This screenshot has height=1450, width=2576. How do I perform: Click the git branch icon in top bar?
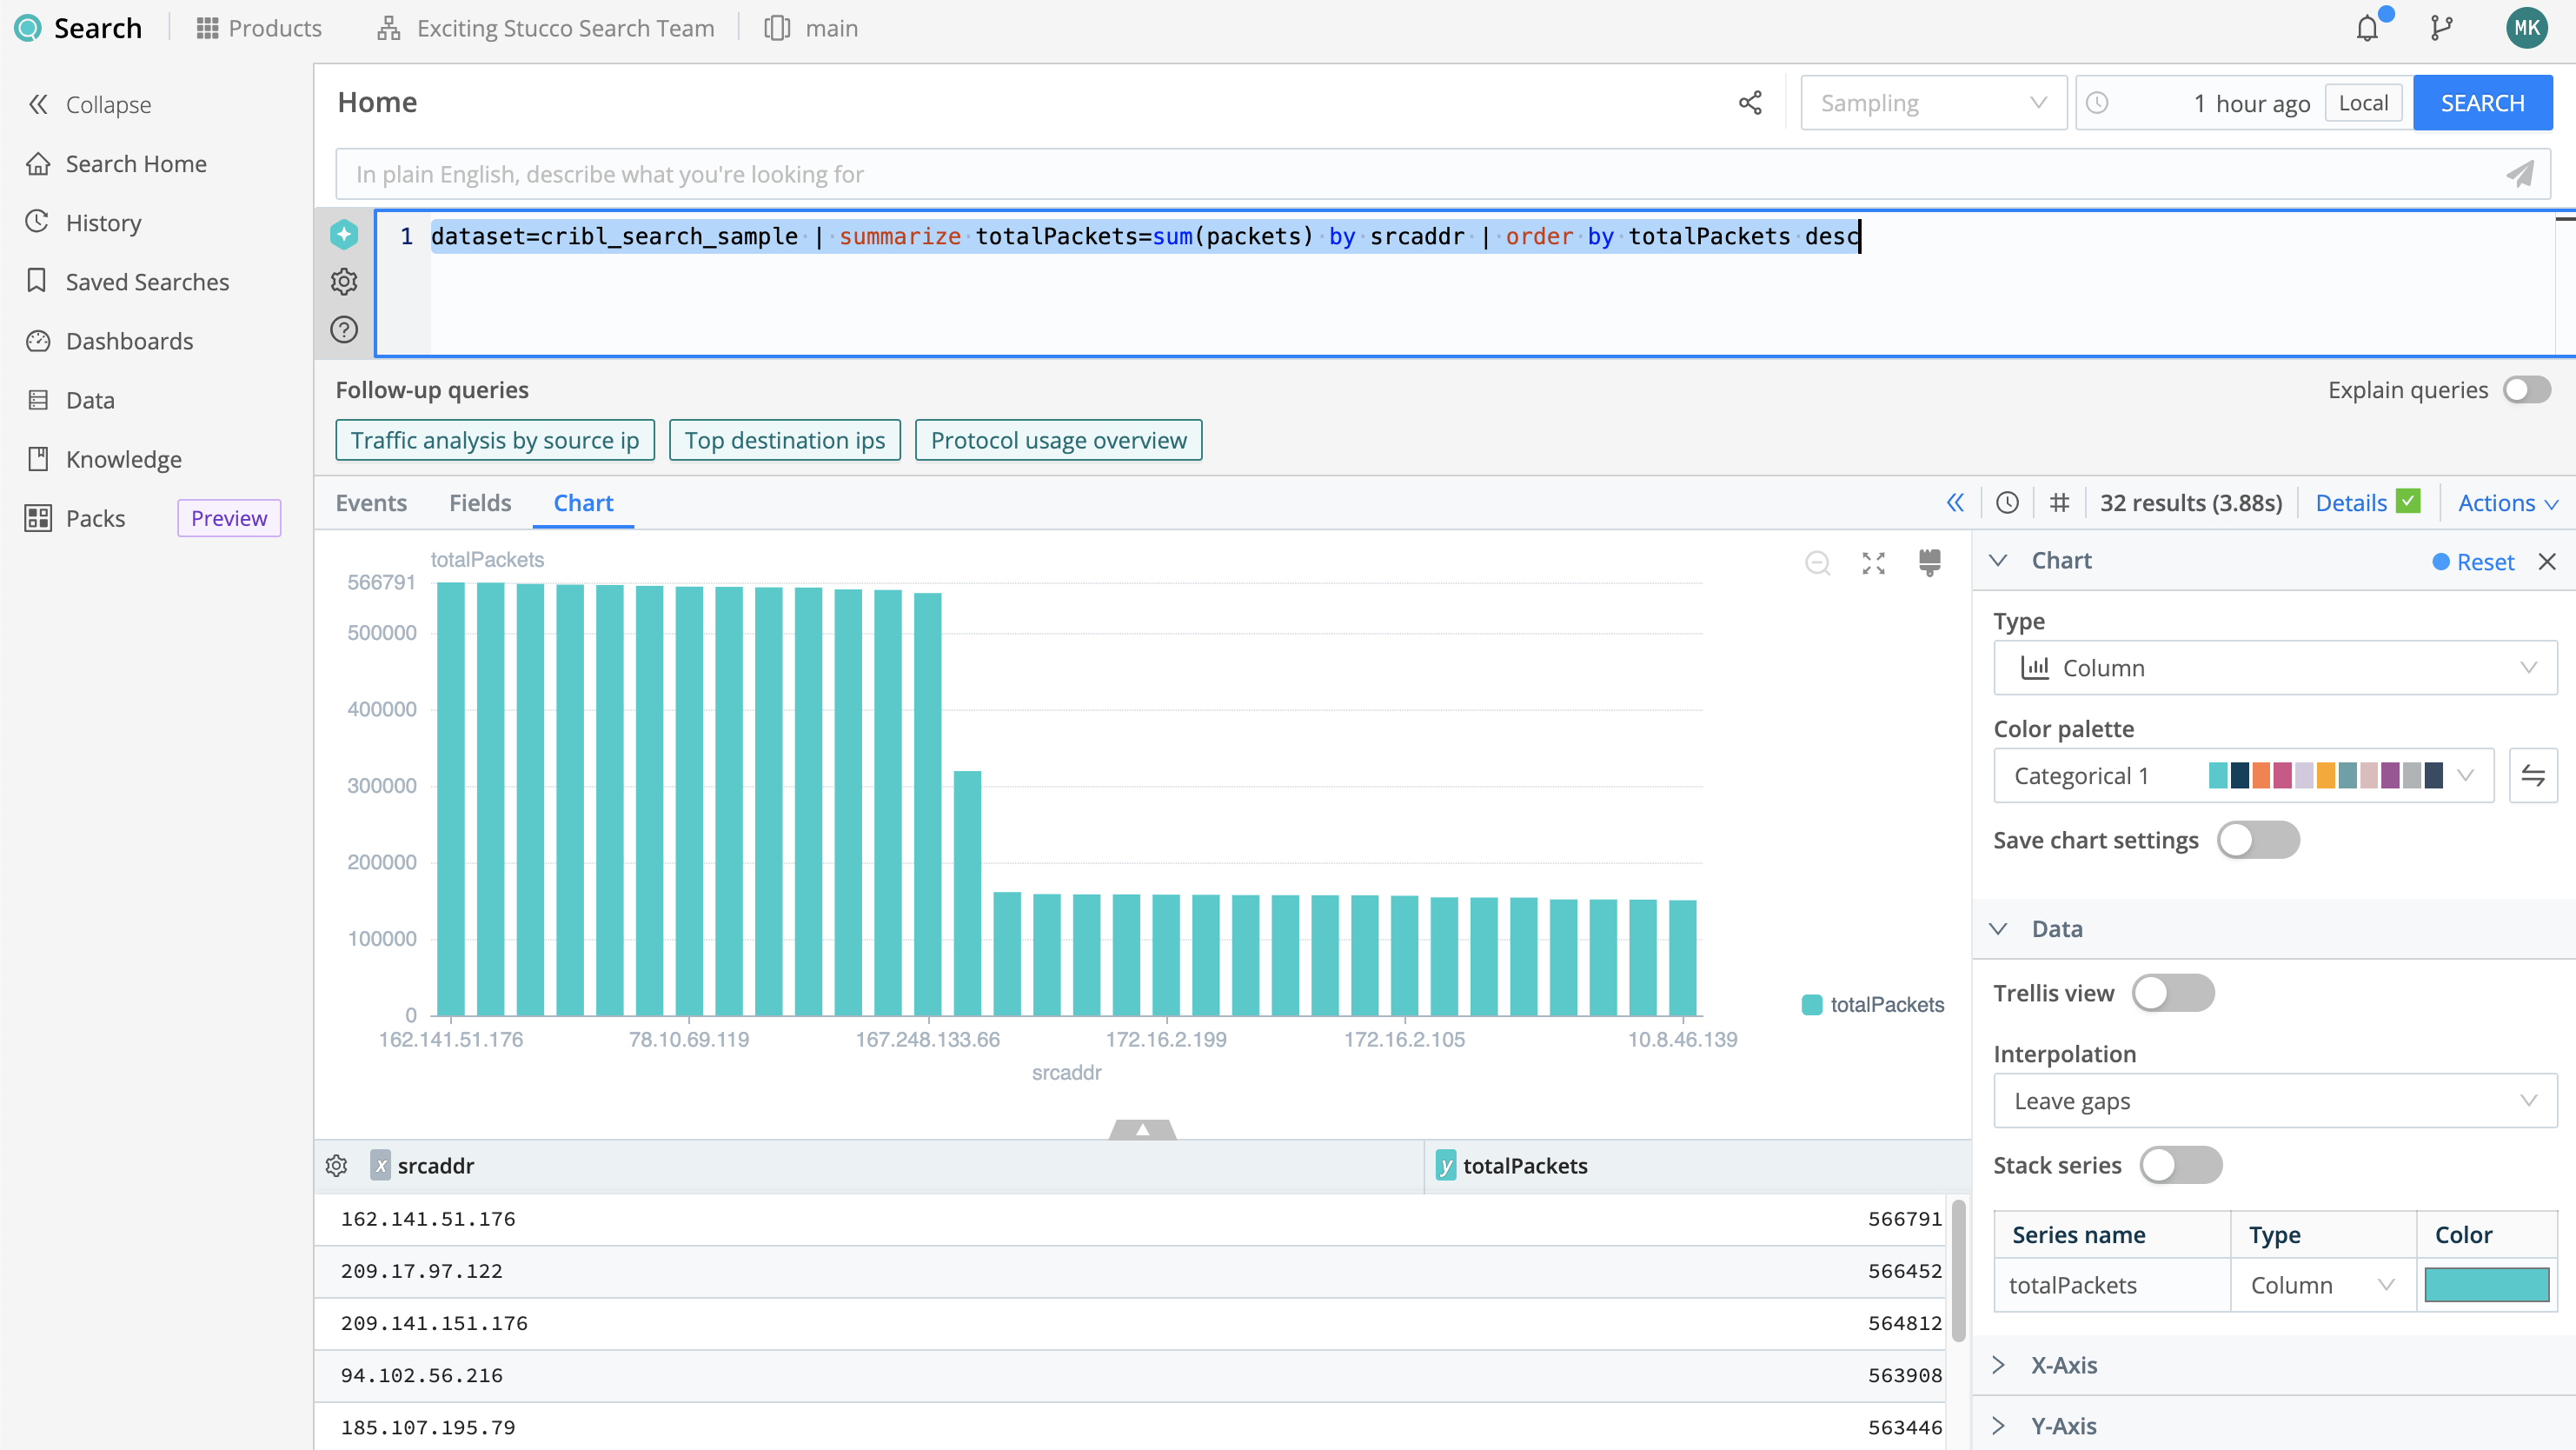tap(2441, 28)
